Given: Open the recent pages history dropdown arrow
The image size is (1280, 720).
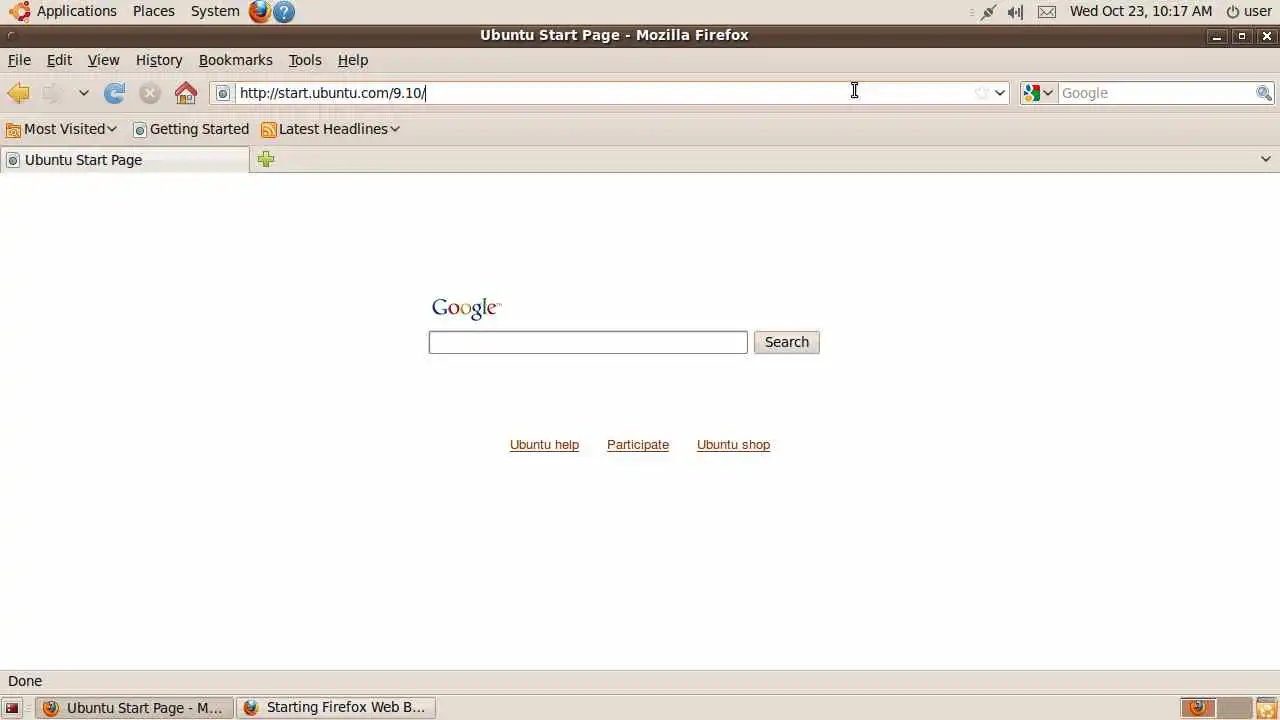Looking at the screenshot, I should (x=84, y=93).
